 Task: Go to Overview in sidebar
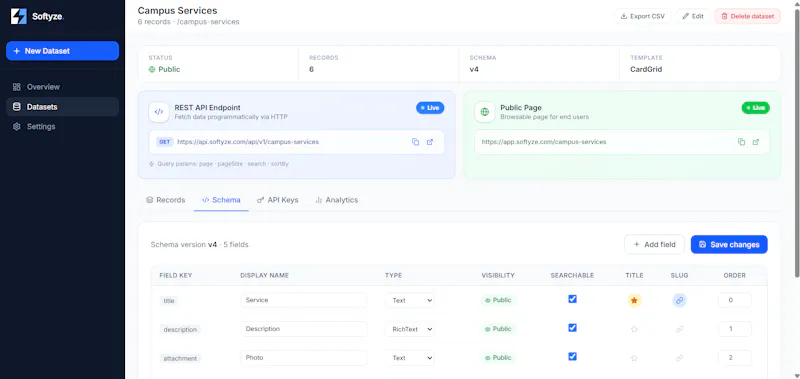point(62,87)
